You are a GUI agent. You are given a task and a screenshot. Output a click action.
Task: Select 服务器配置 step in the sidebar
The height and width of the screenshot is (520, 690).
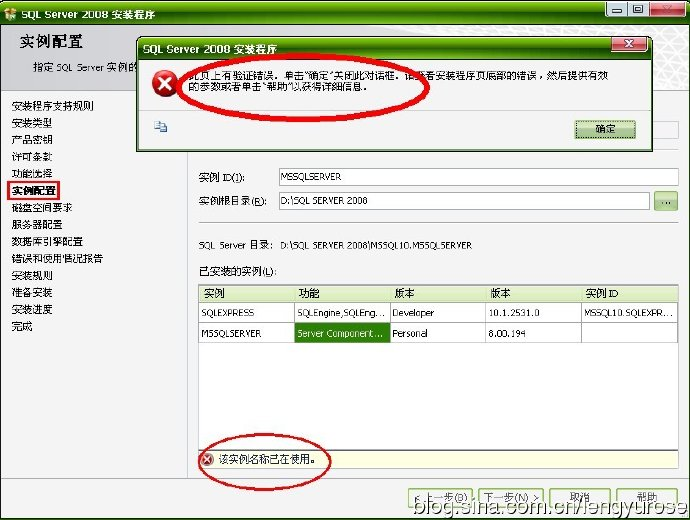pyautogui.click(x=37, y=224)
